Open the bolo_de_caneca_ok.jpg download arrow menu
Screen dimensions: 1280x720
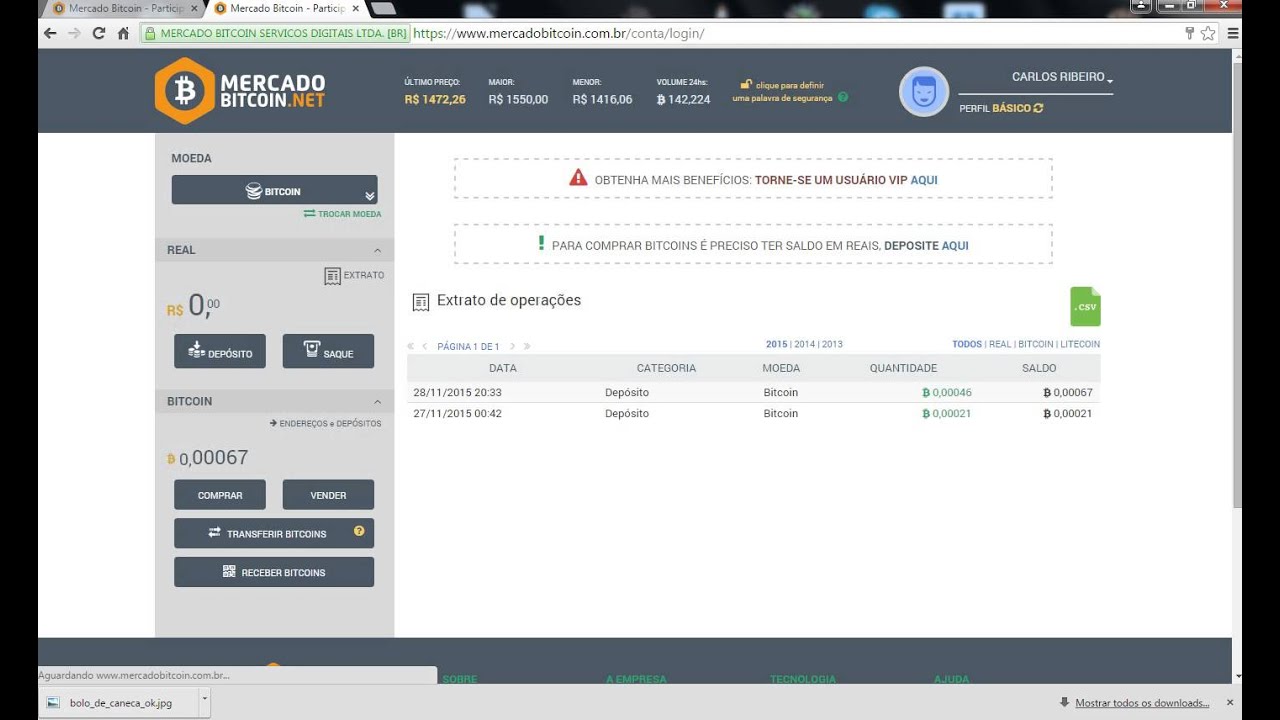tap(204, 702)
